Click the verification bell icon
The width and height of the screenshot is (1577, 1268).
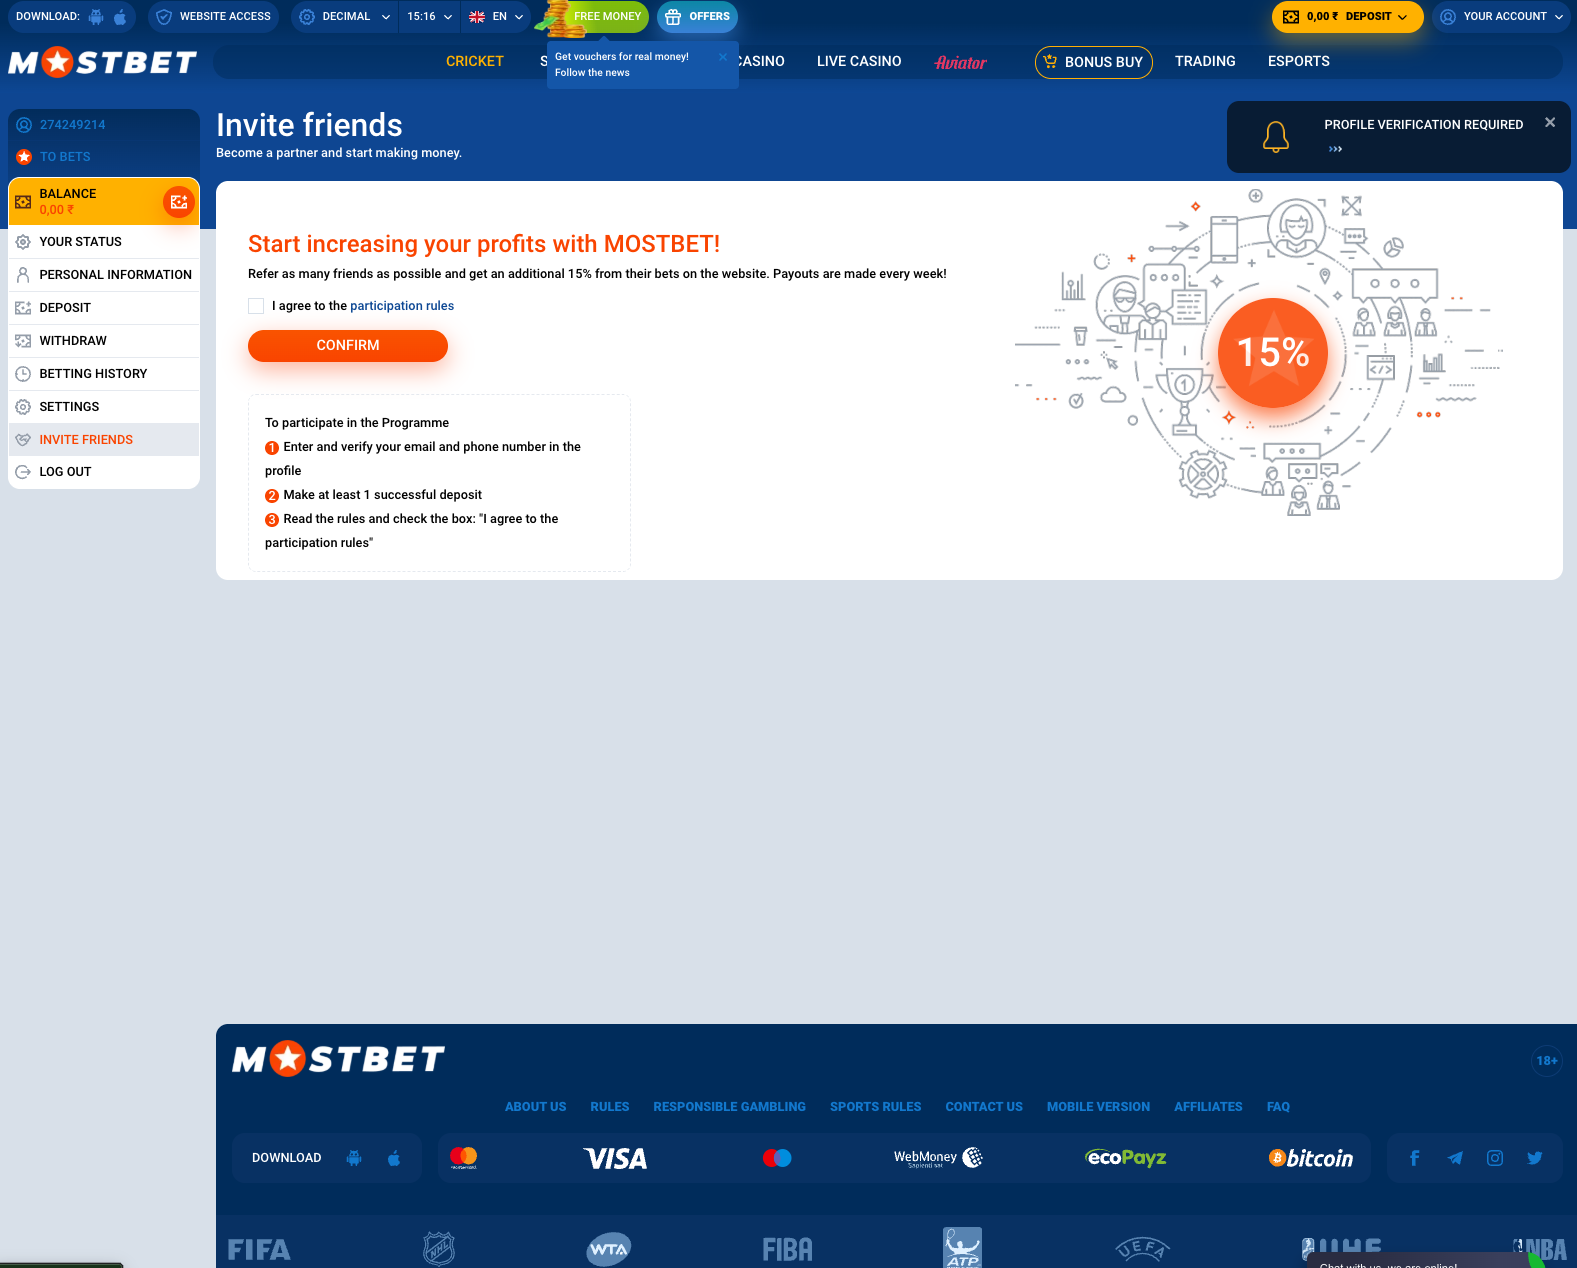pyautogui.click(x=1275, y=137)
